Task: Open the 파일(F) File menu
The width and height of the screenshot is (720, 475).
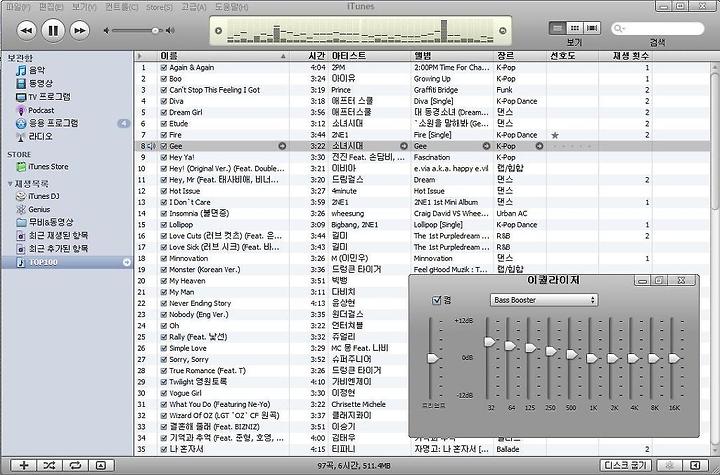Action: coord(18,7)
